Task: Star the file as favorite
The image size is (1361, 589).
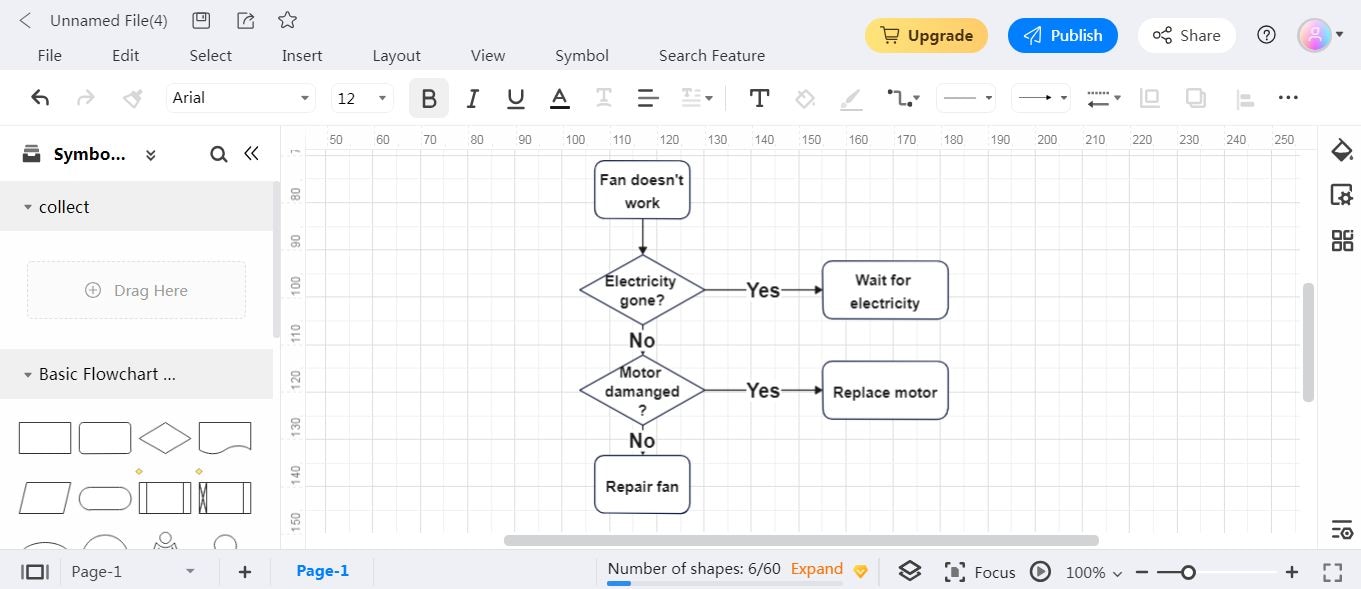Action: click(287, 20)
